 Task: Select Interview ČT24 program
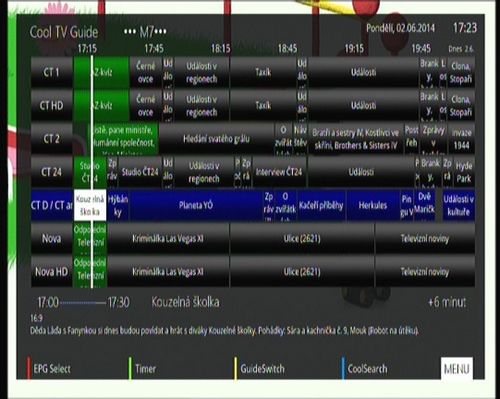[x=279, y=172]
